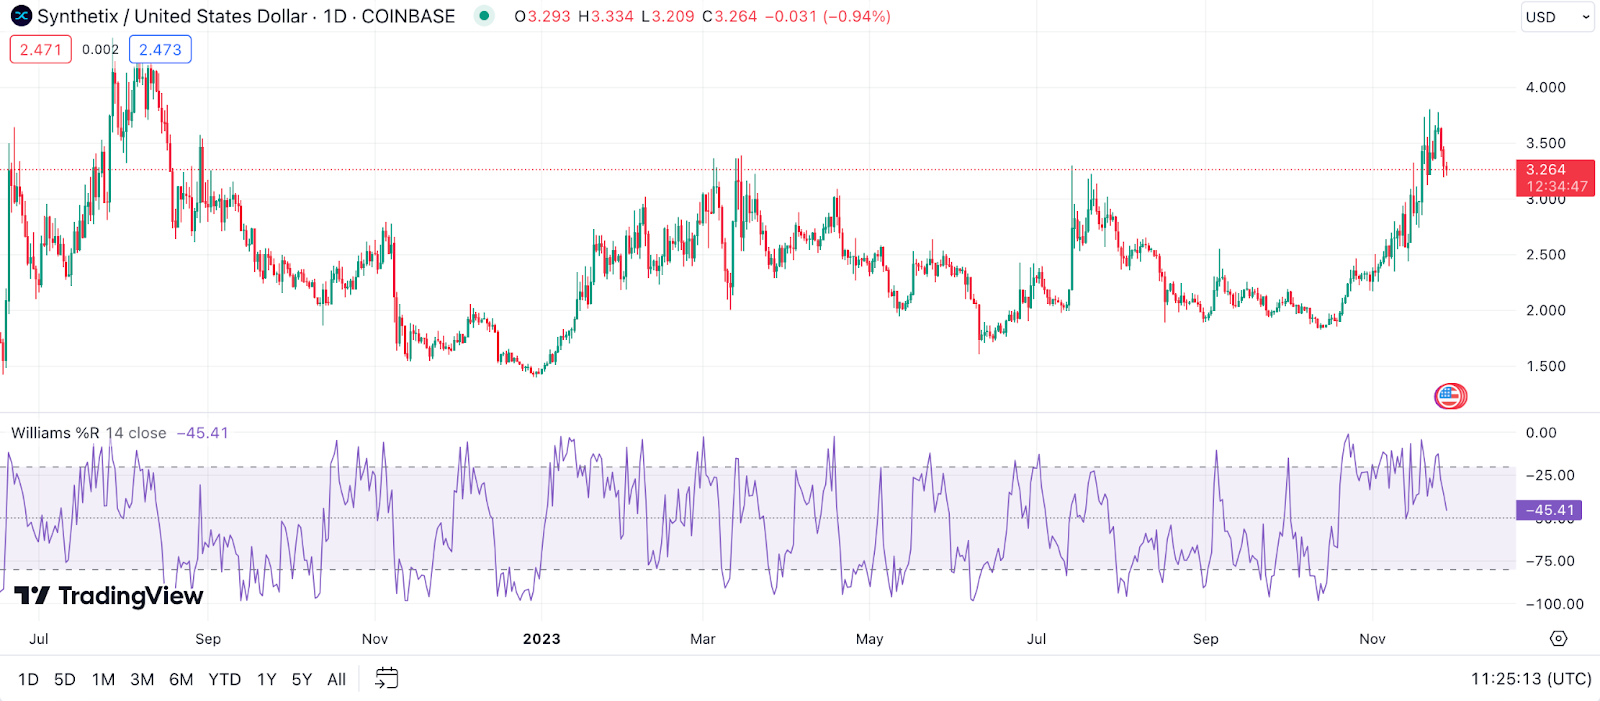Click the Williams %R value label -45.41
Image resolution: width=1600 pixels, height=701 pixels.
[x=1549, y=510]
